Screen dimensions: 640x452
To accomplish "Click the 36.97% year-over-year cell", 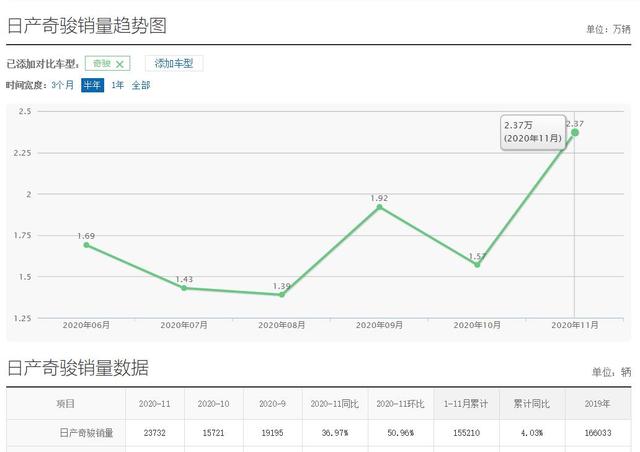I will pos(335,433).
